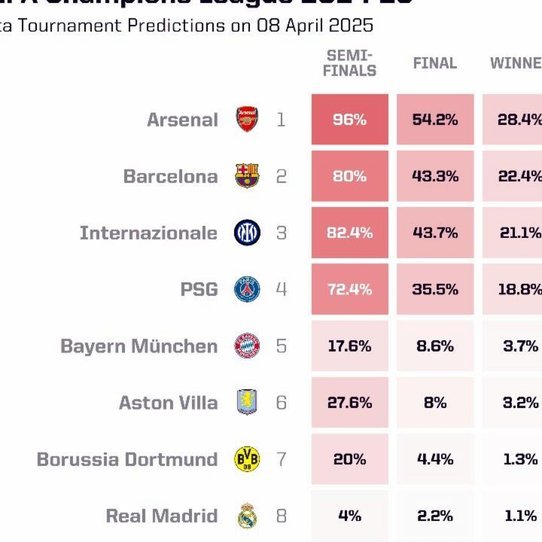Select Barcelona's 43.3% final cell

click(435, 176)
